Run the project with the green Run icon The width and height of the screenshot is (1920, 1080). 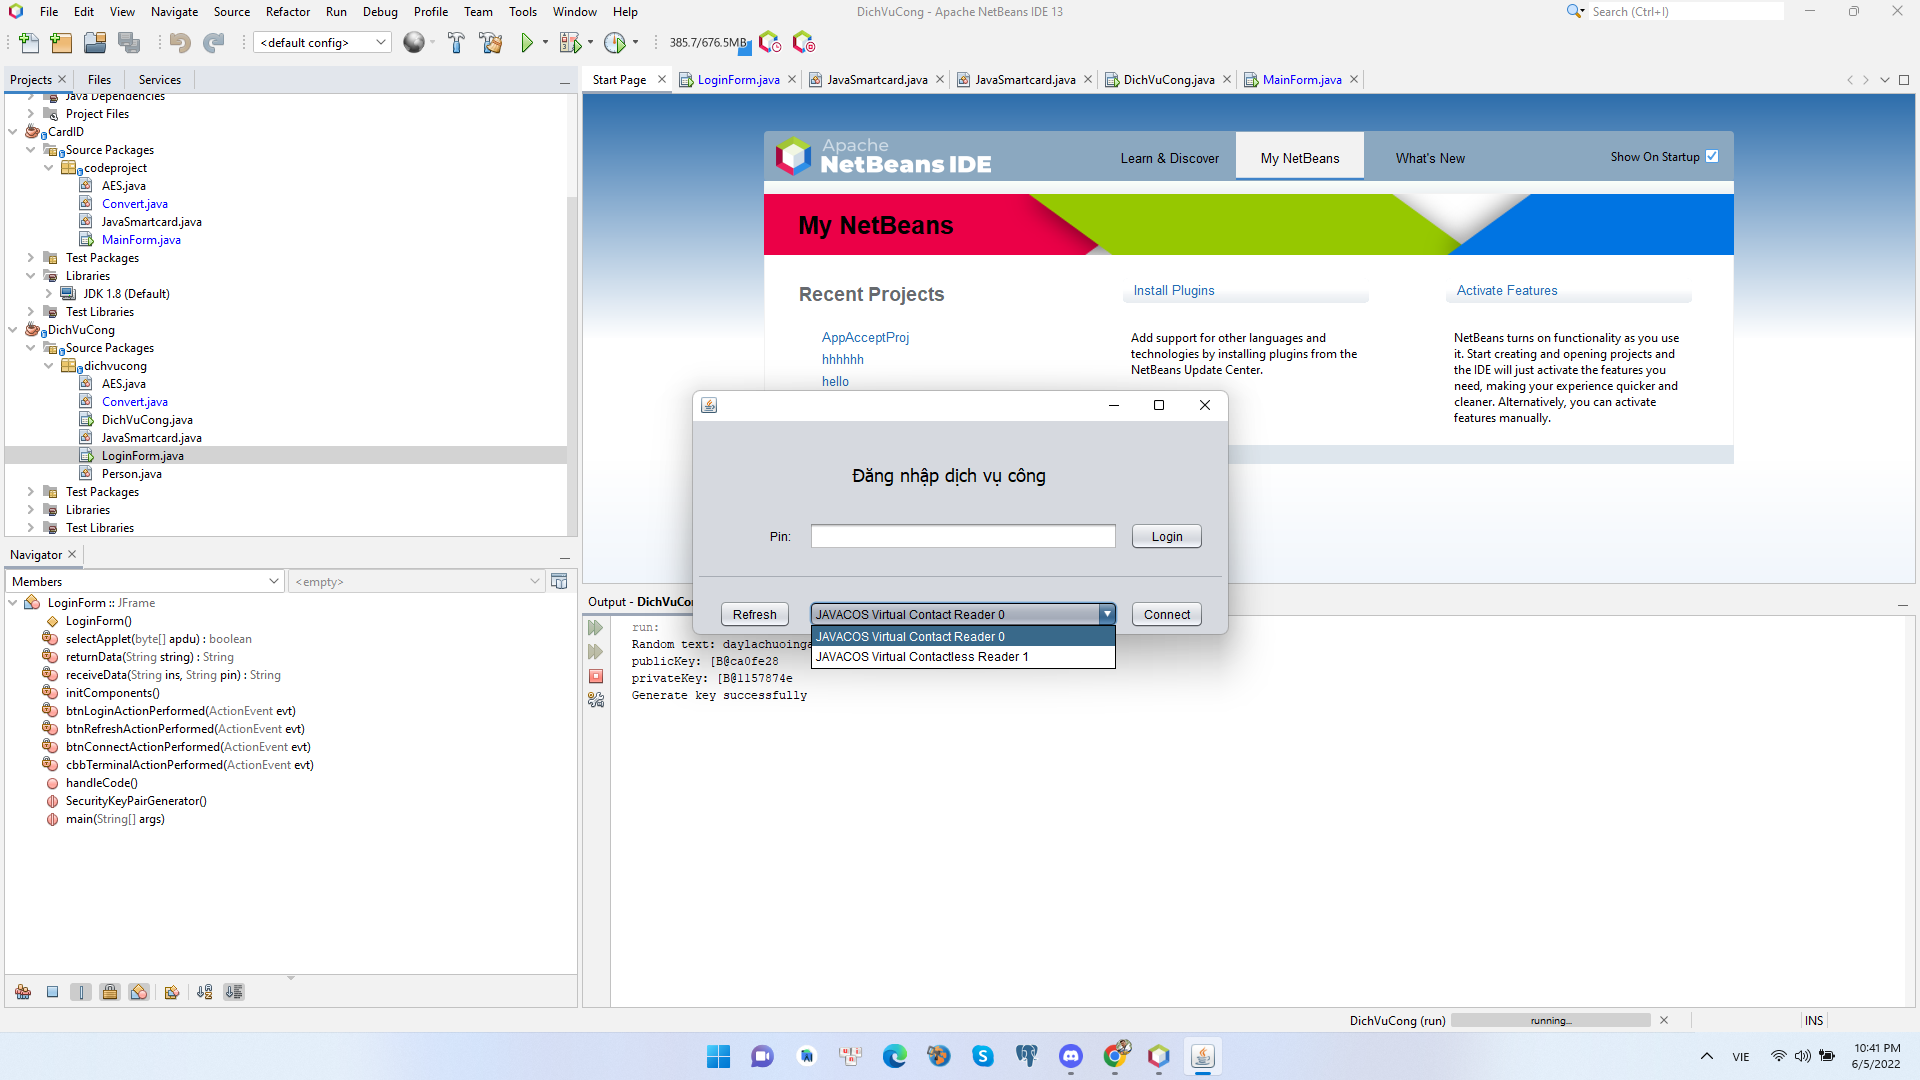tap(527, 42)
